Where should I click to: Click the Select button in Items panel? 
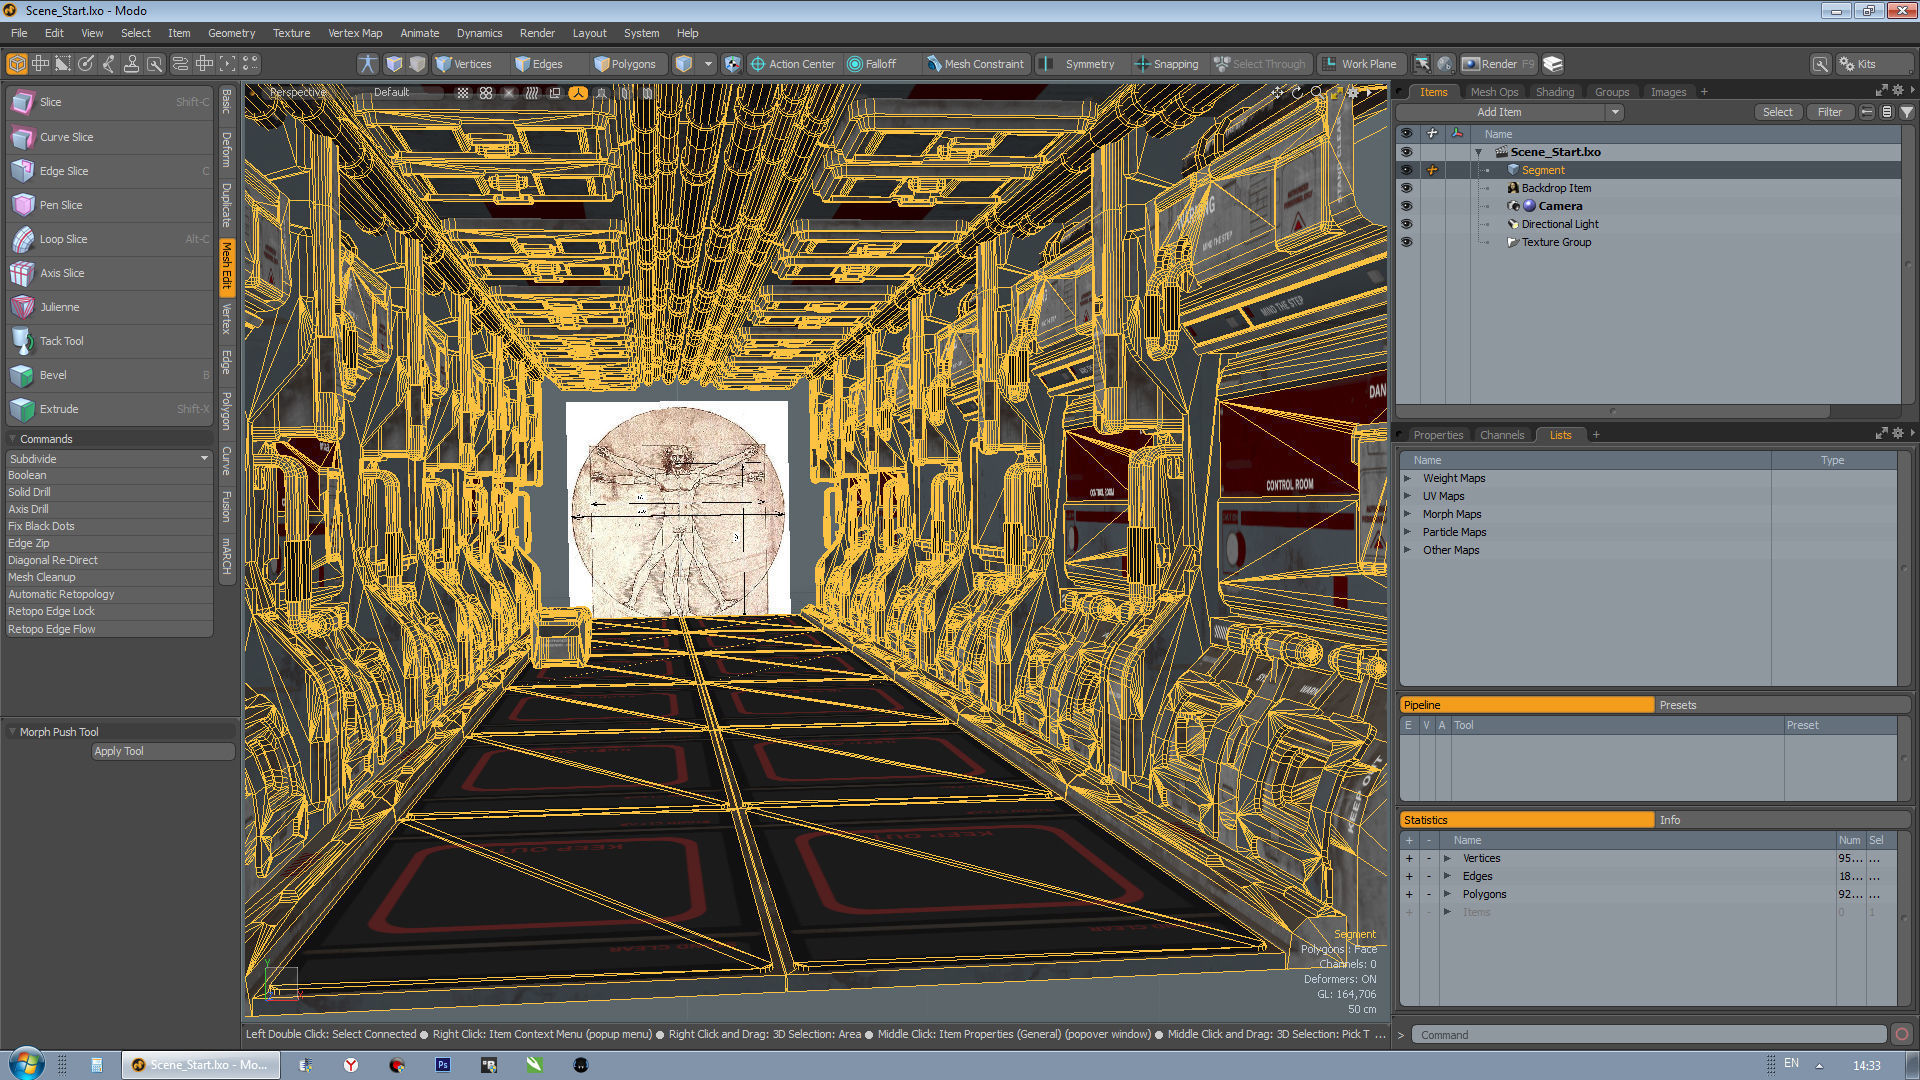click(1777, 112)
